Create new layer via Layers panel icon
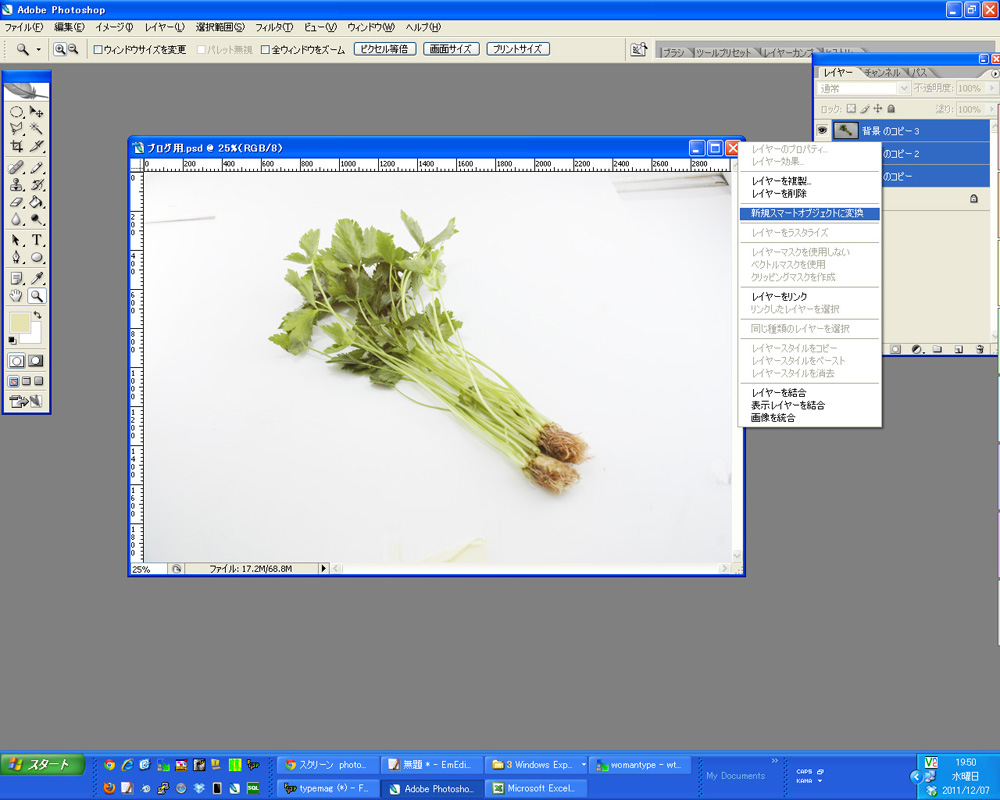 click(x=958, y=349)
